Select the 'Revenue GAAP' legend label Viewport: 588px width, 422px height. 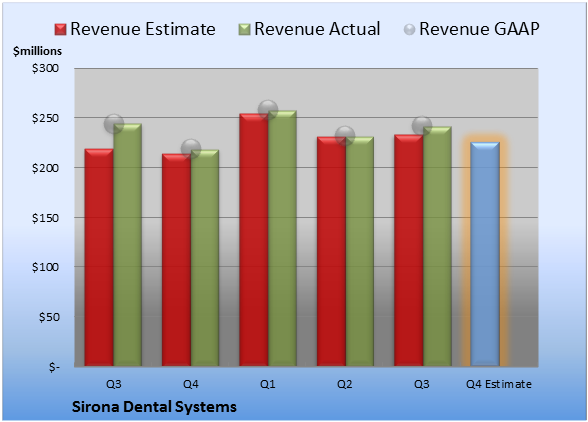coord(479,29)
